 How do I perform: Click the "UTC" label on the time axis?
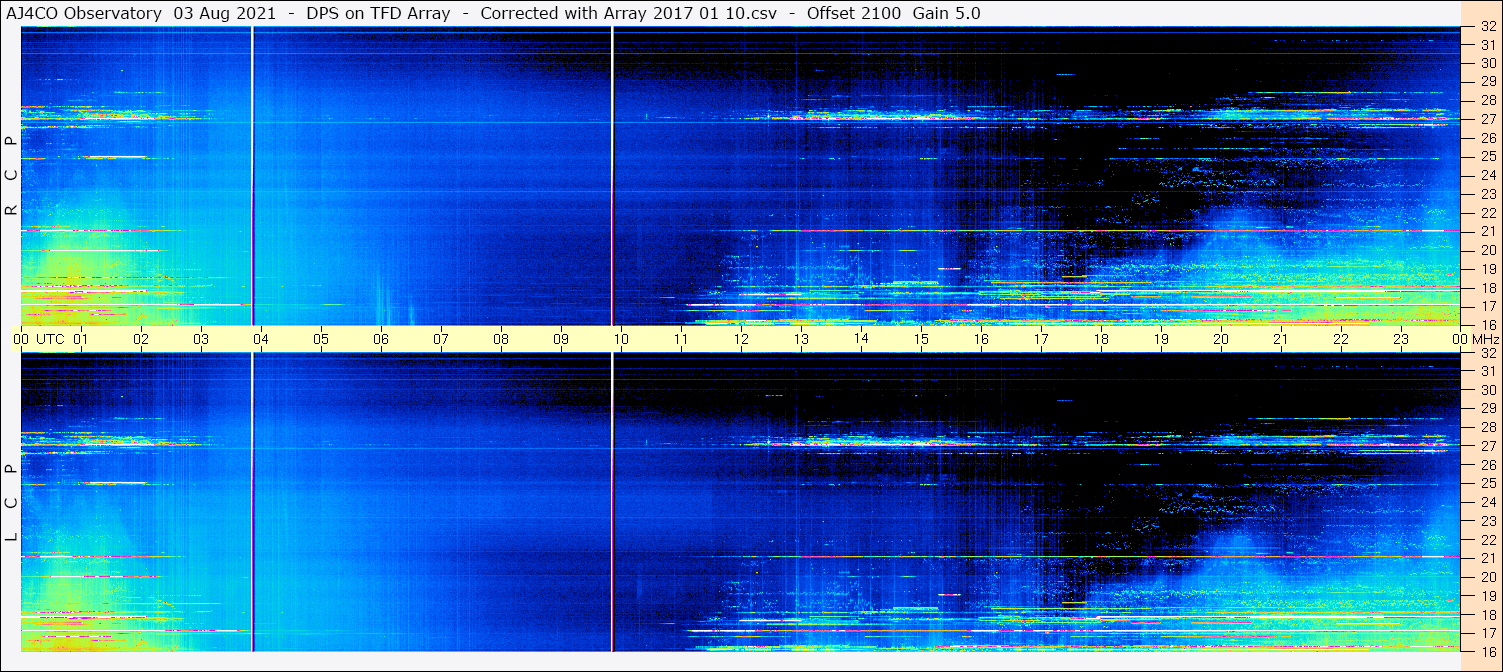pos(50,339)
